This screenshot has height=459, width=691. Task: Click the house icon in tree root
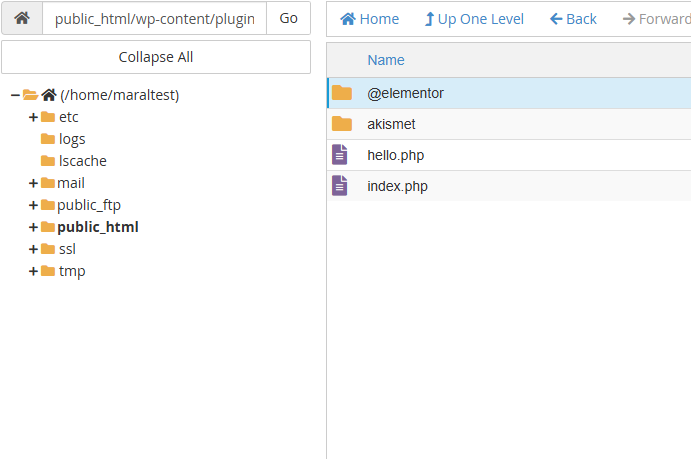49,95
